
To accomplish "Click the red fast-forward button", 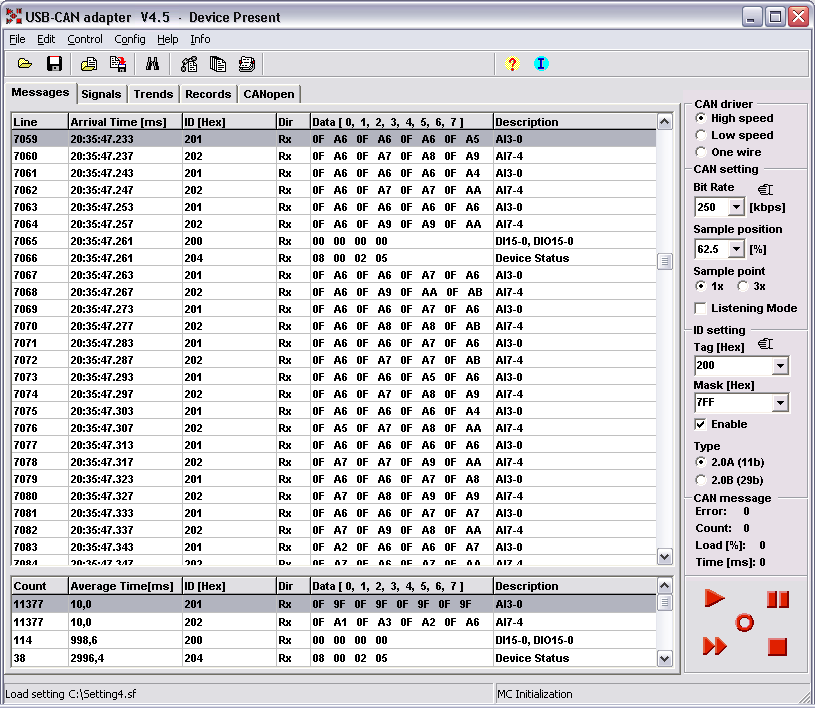I will pyautogui.click(x=715, y=646).
